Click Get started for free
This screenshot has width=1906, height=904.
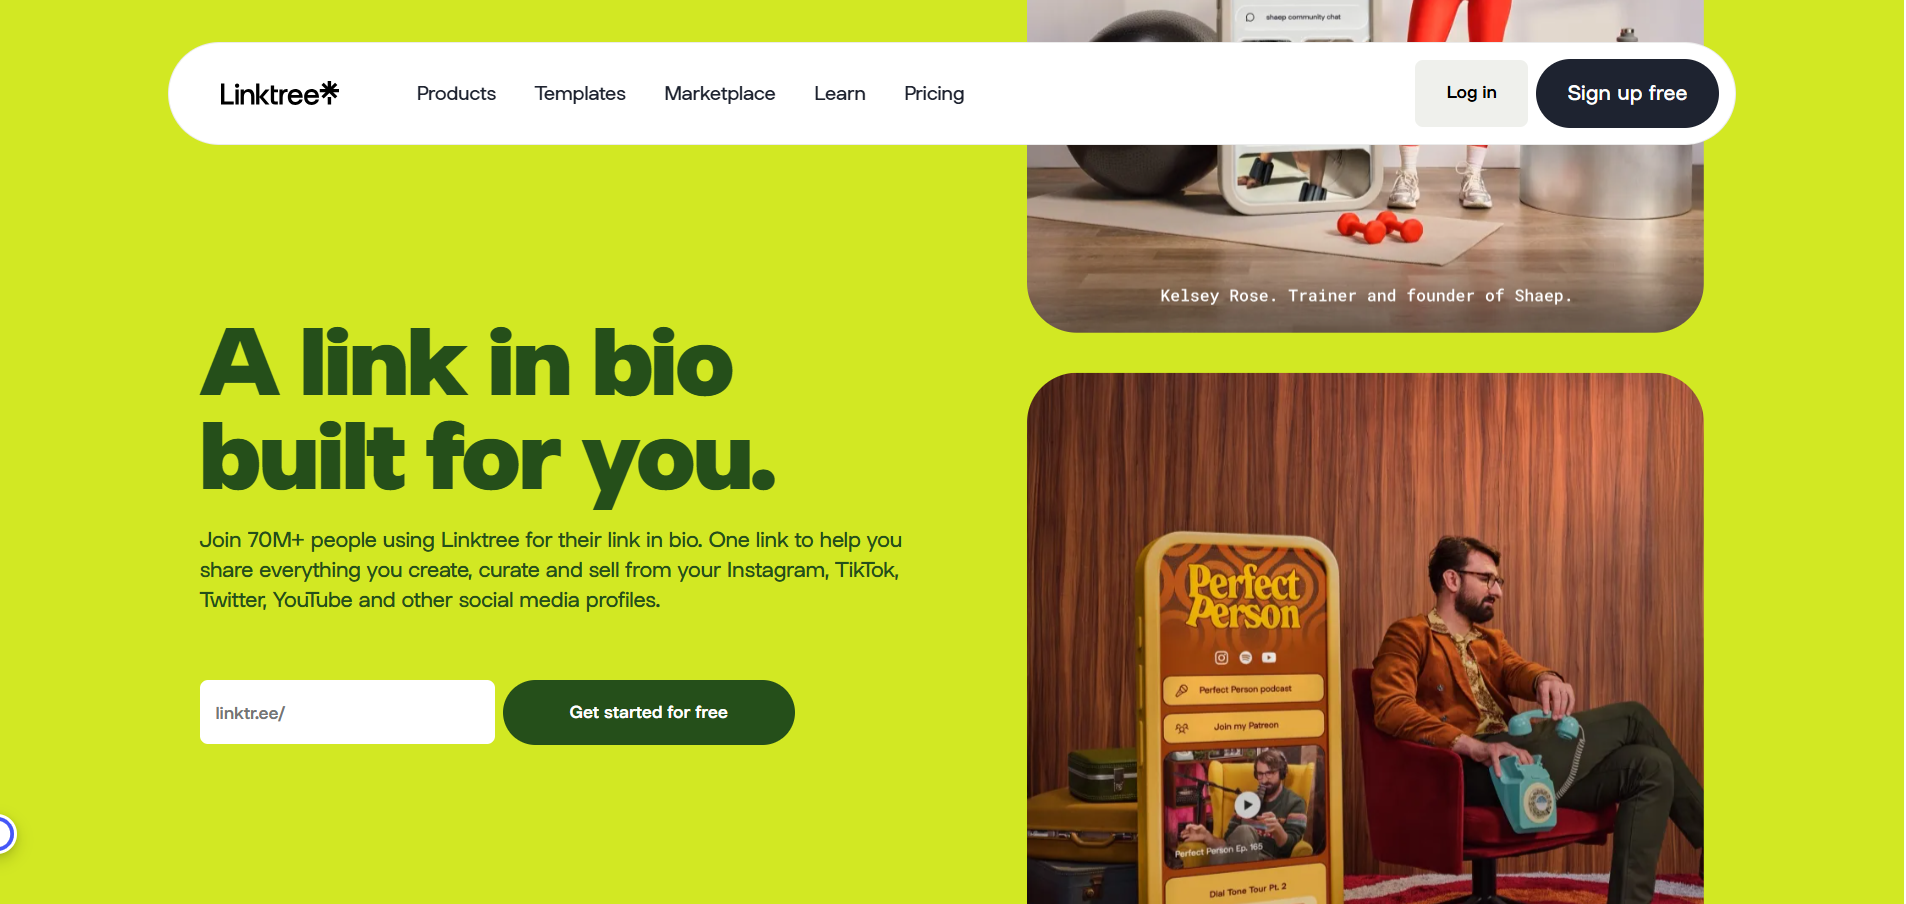tap(649, 712)
